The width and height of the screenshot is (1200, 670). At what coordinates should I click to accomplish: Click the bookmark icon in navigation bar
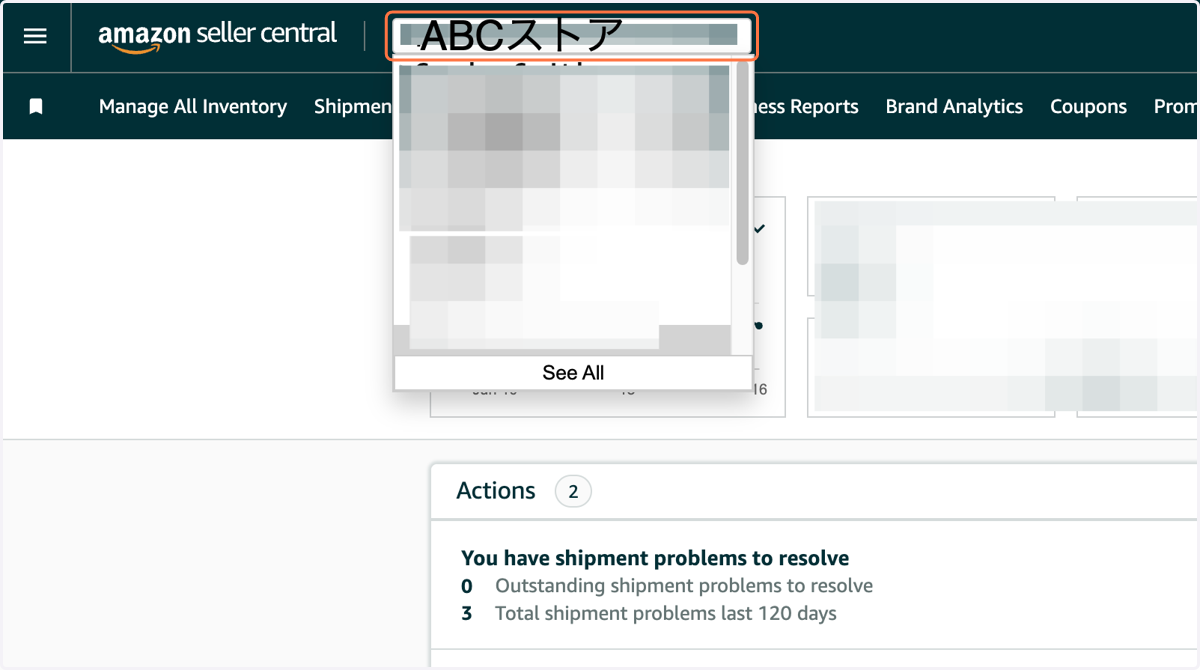click(36, 106)
